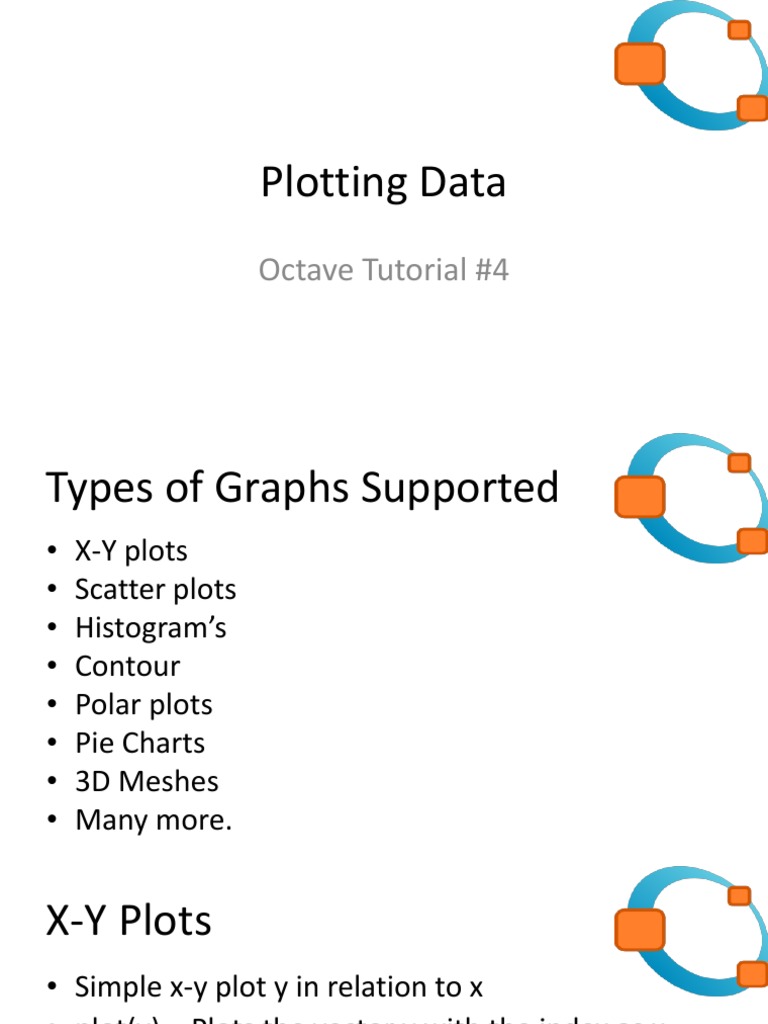Click the small top orange square in the second slide logo
The image size is (768, 1024).
(739, 462)
